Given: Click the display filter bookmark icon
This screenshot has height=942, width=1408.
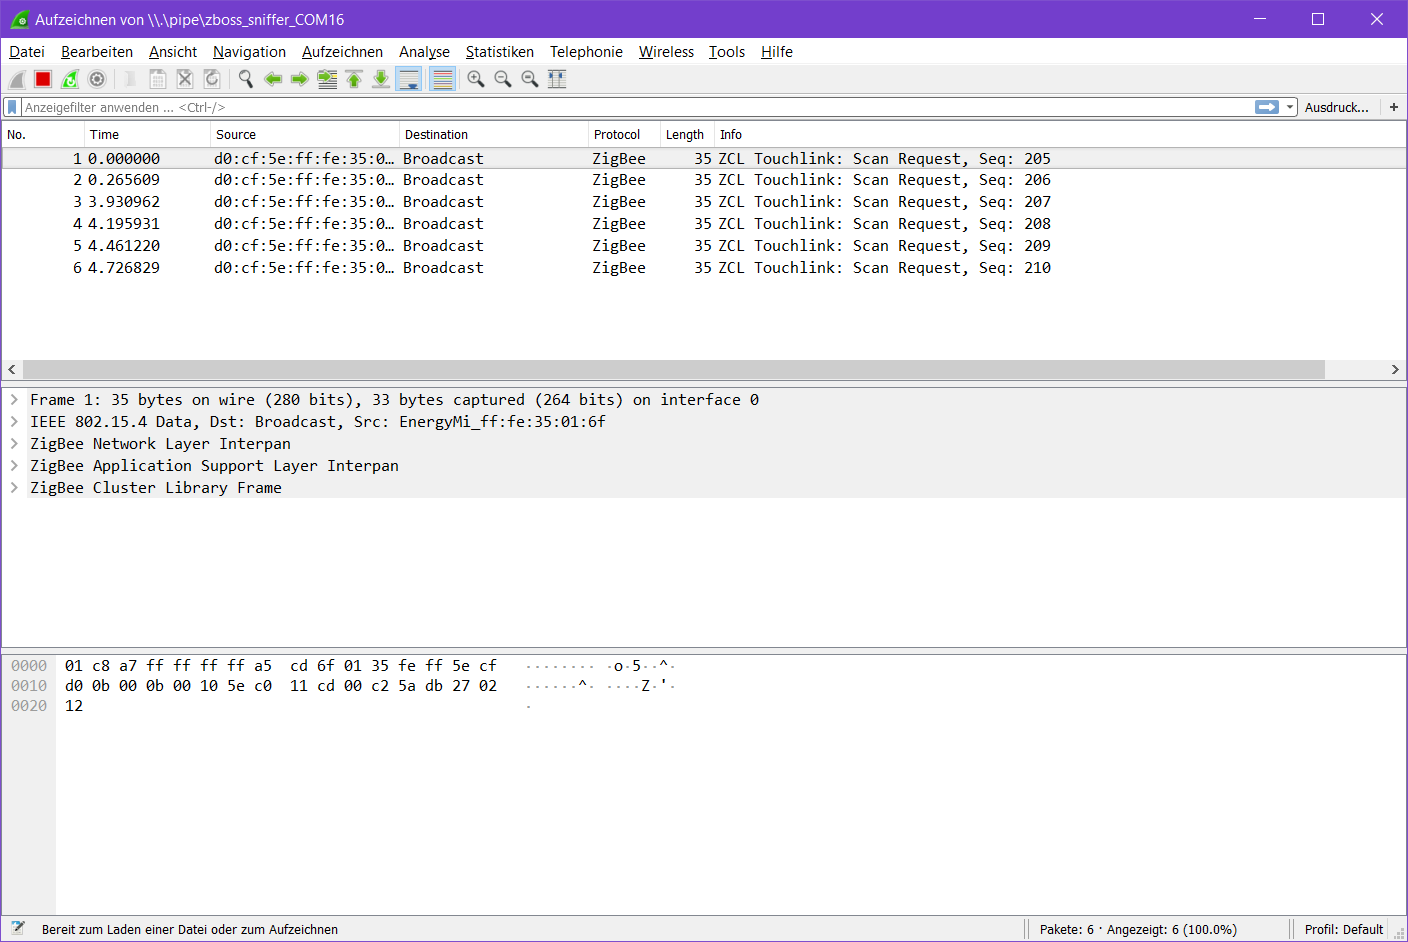Looking at the screenshot, I should (12, 107).
